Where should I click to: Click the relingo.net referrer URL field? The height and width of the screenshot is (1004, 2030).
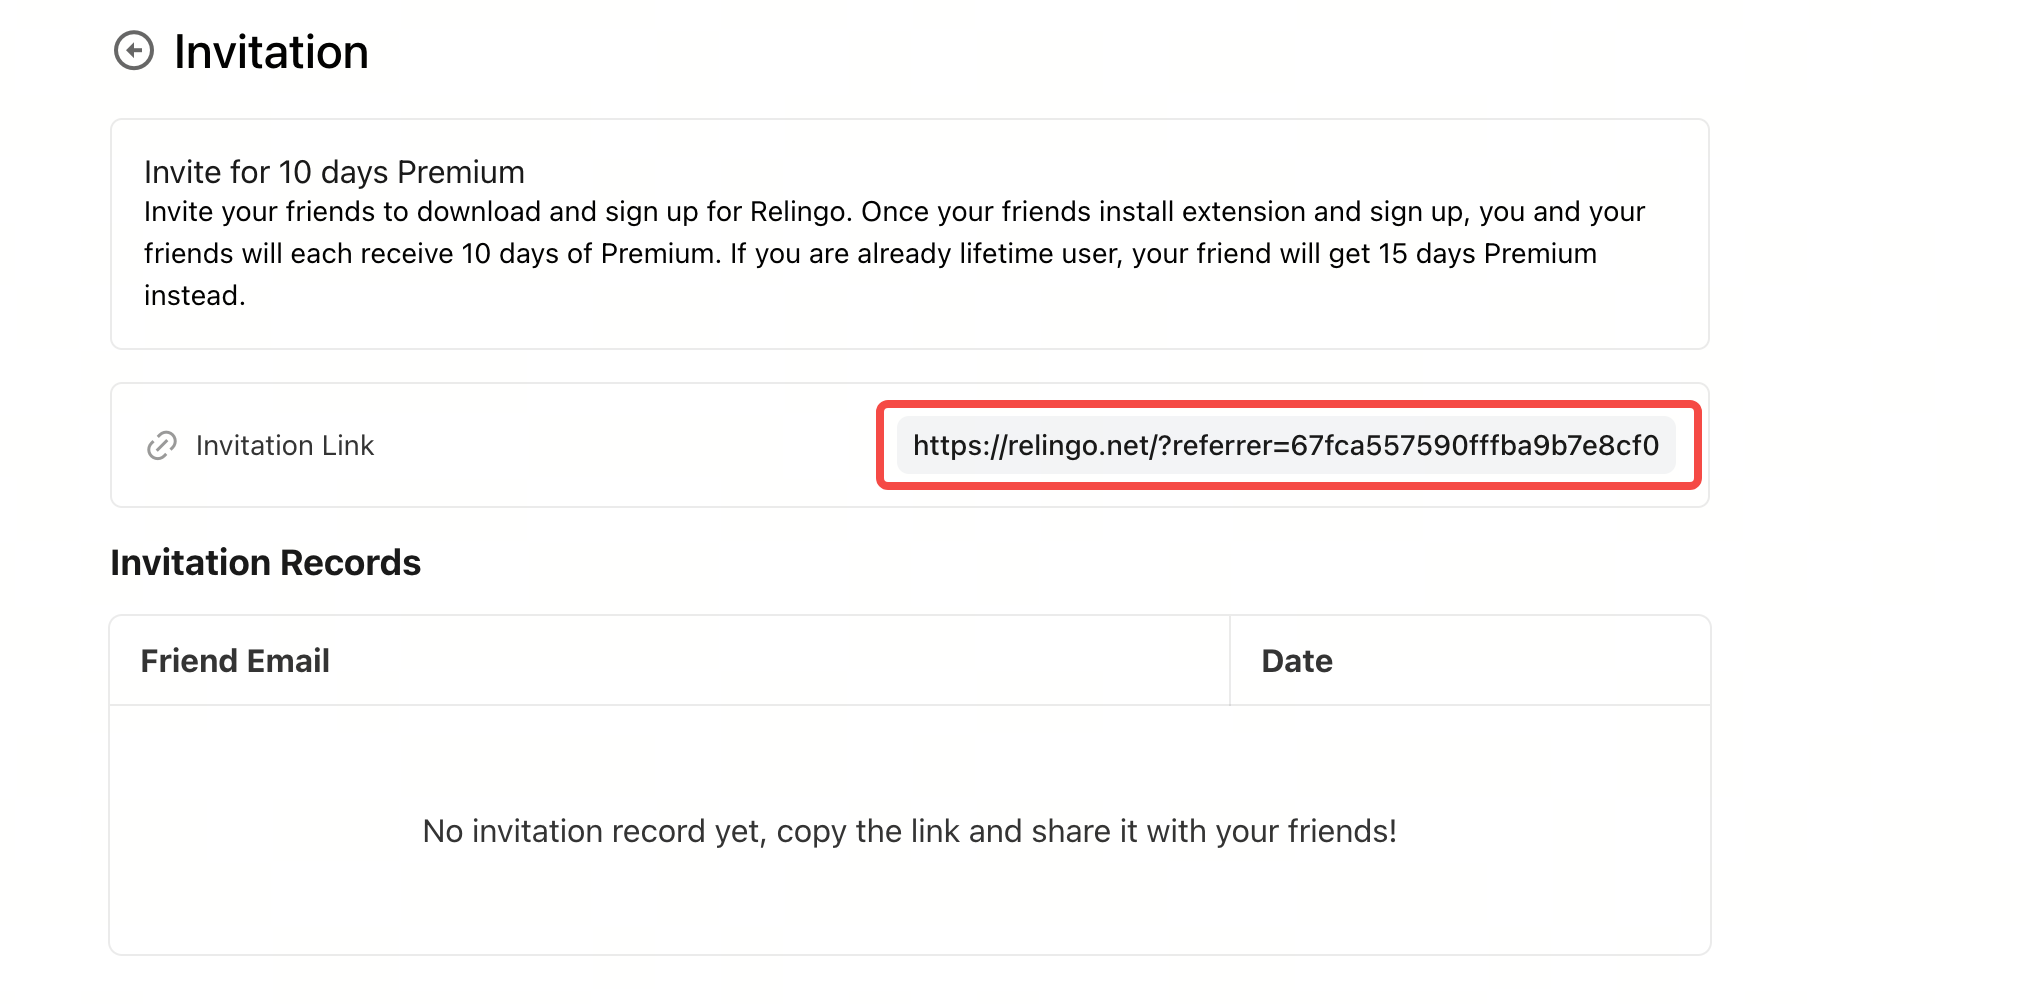(1286, 445)
